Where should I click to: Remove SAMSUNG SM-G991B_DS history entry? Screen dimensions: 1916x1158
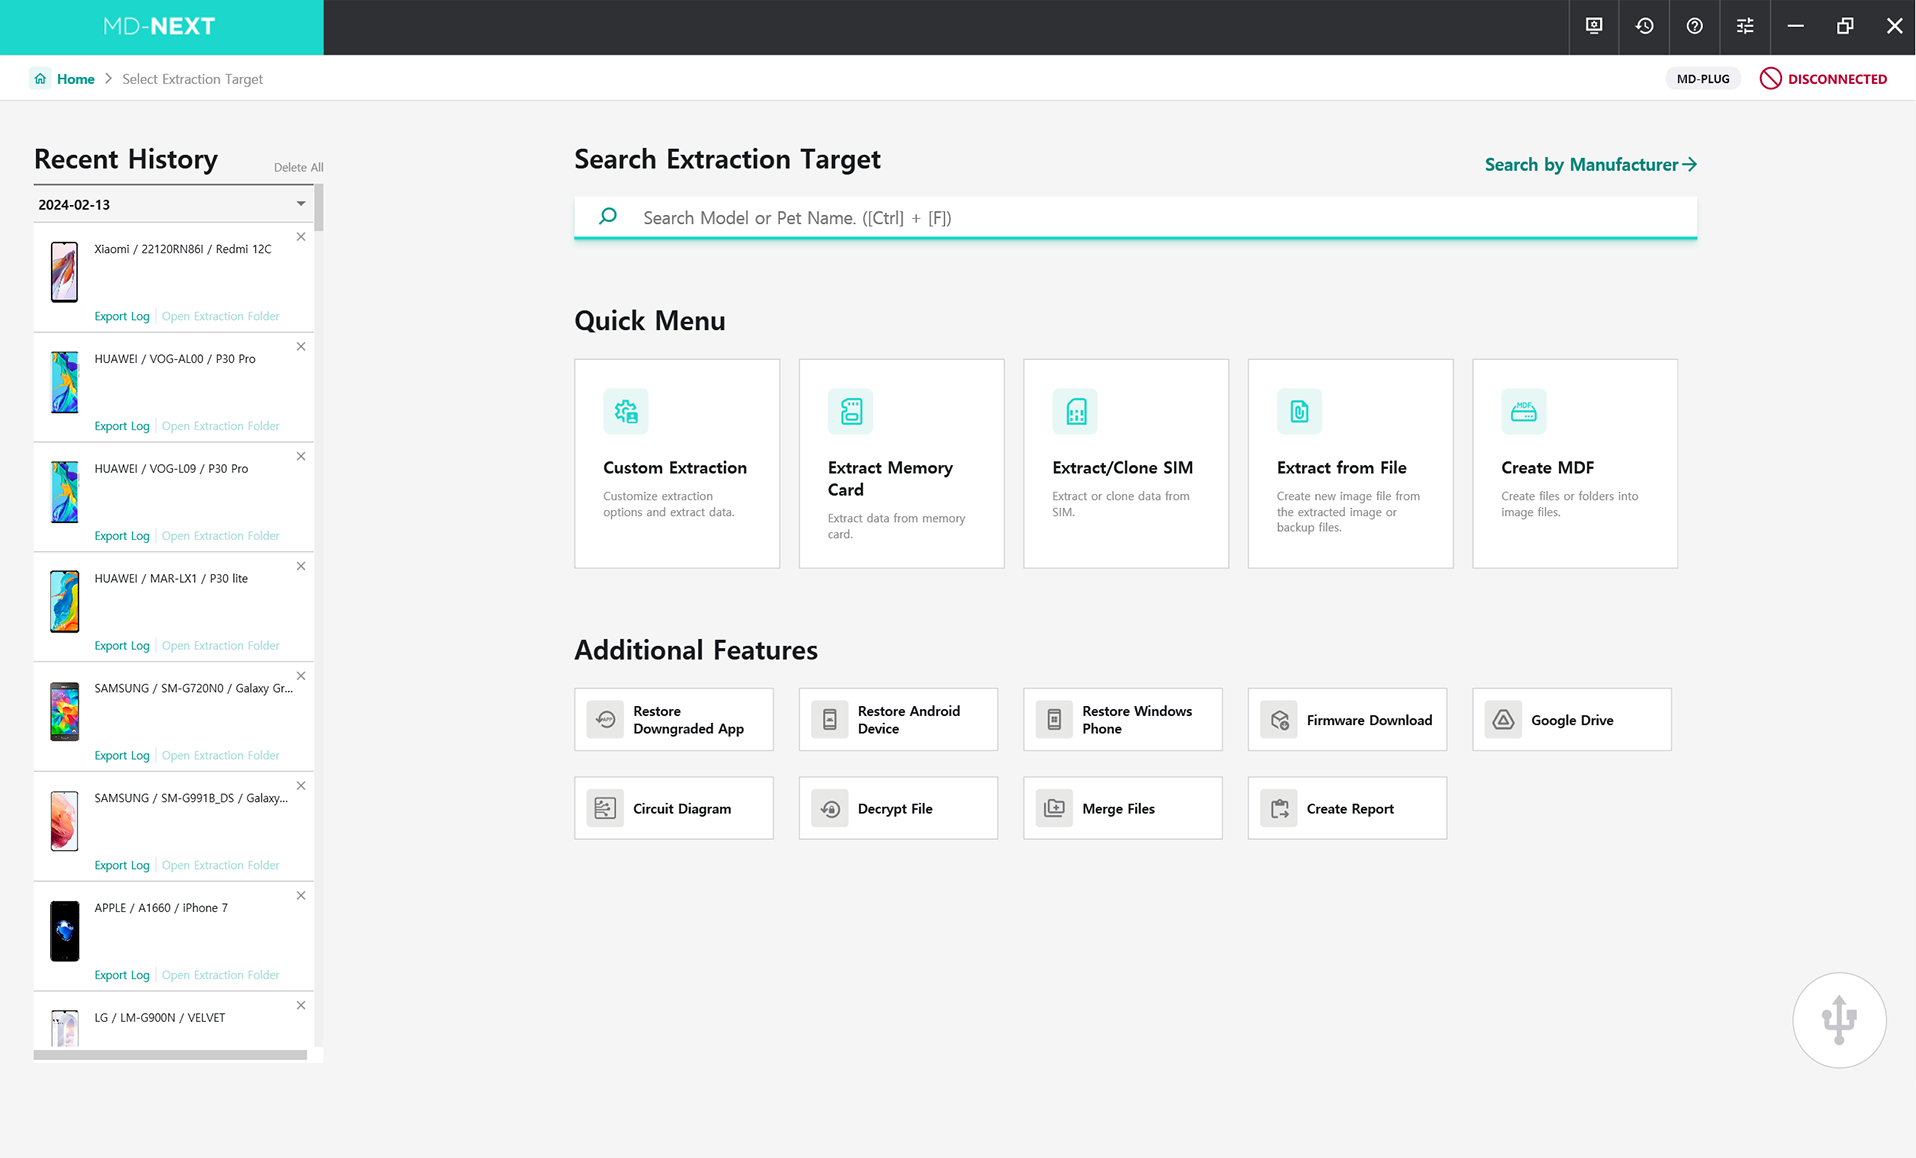[301, 786]
